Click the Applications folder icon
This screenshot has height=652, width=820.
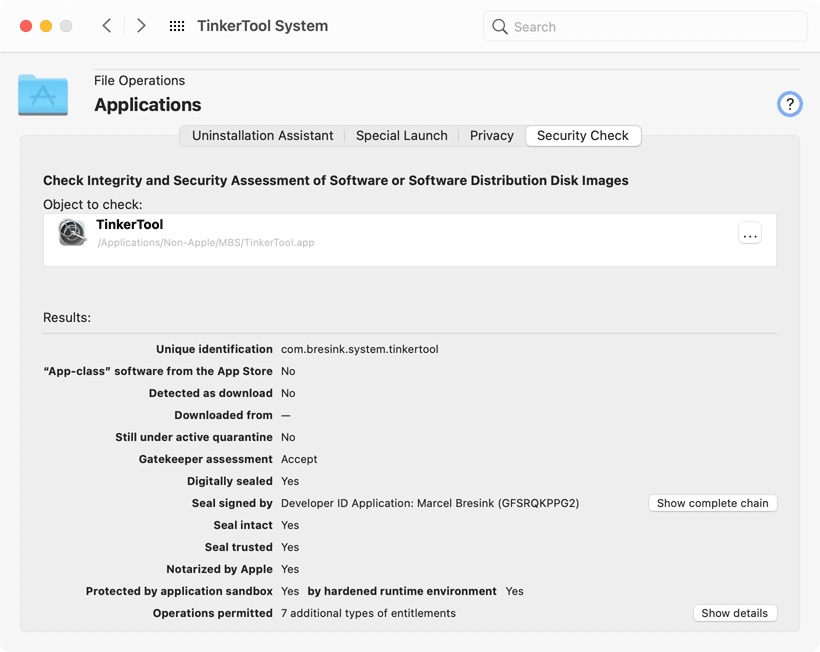click(x=43, y=95)
